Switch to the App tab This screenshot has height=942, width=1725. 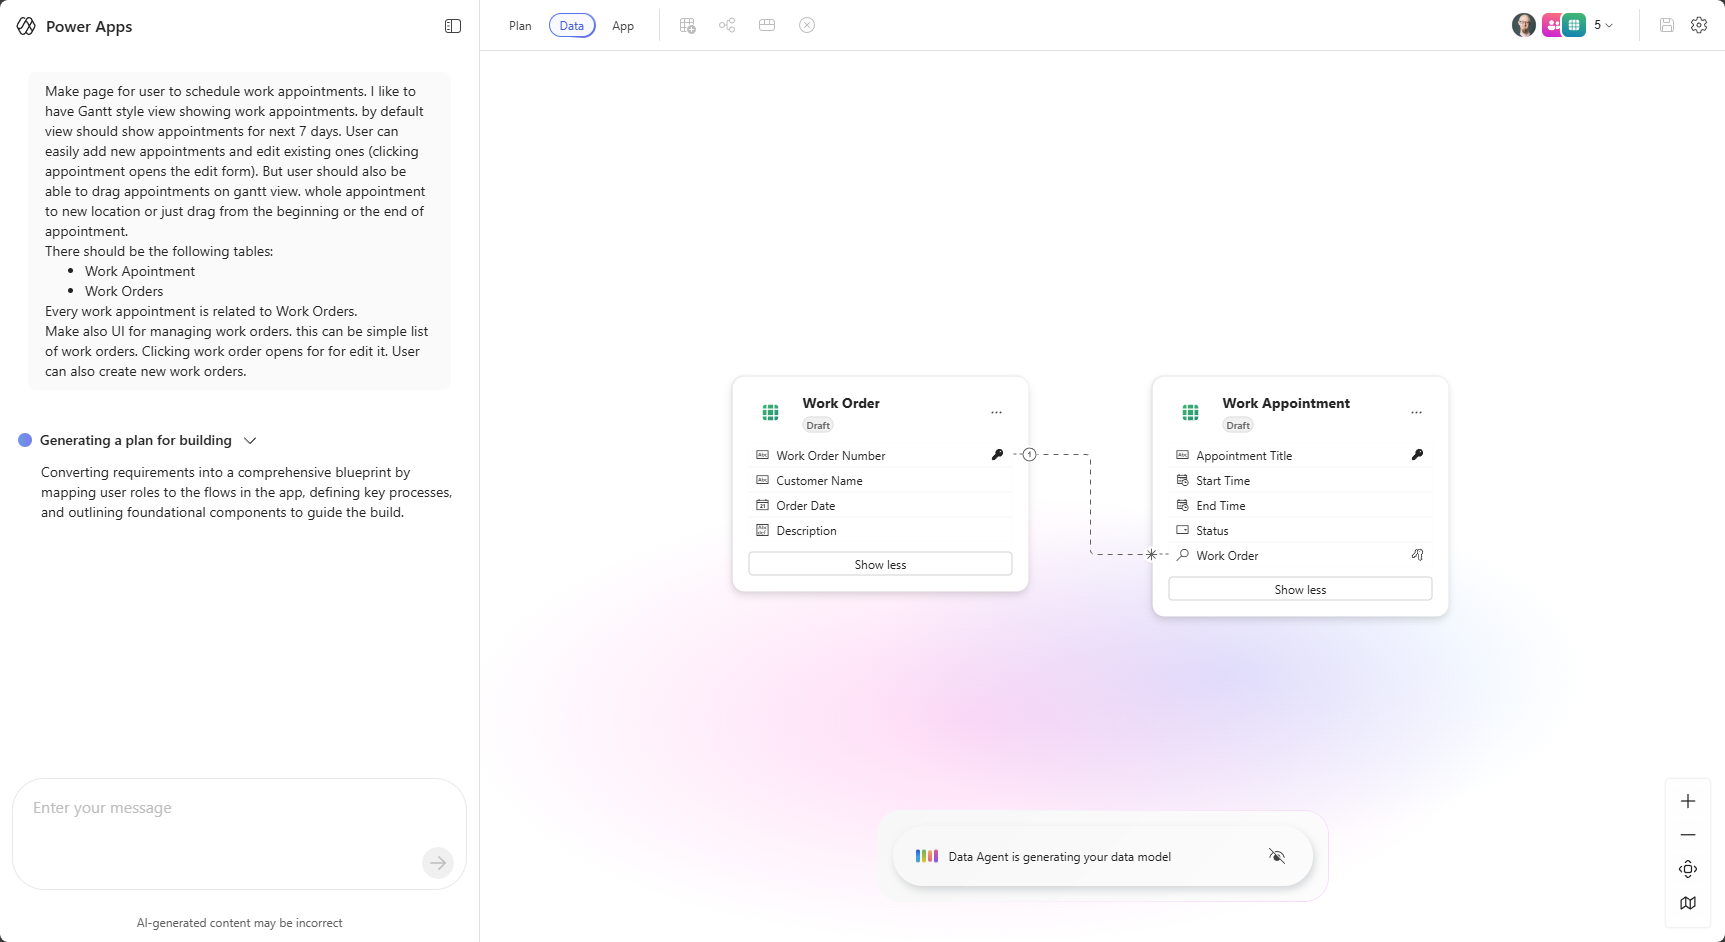(623, 26)
